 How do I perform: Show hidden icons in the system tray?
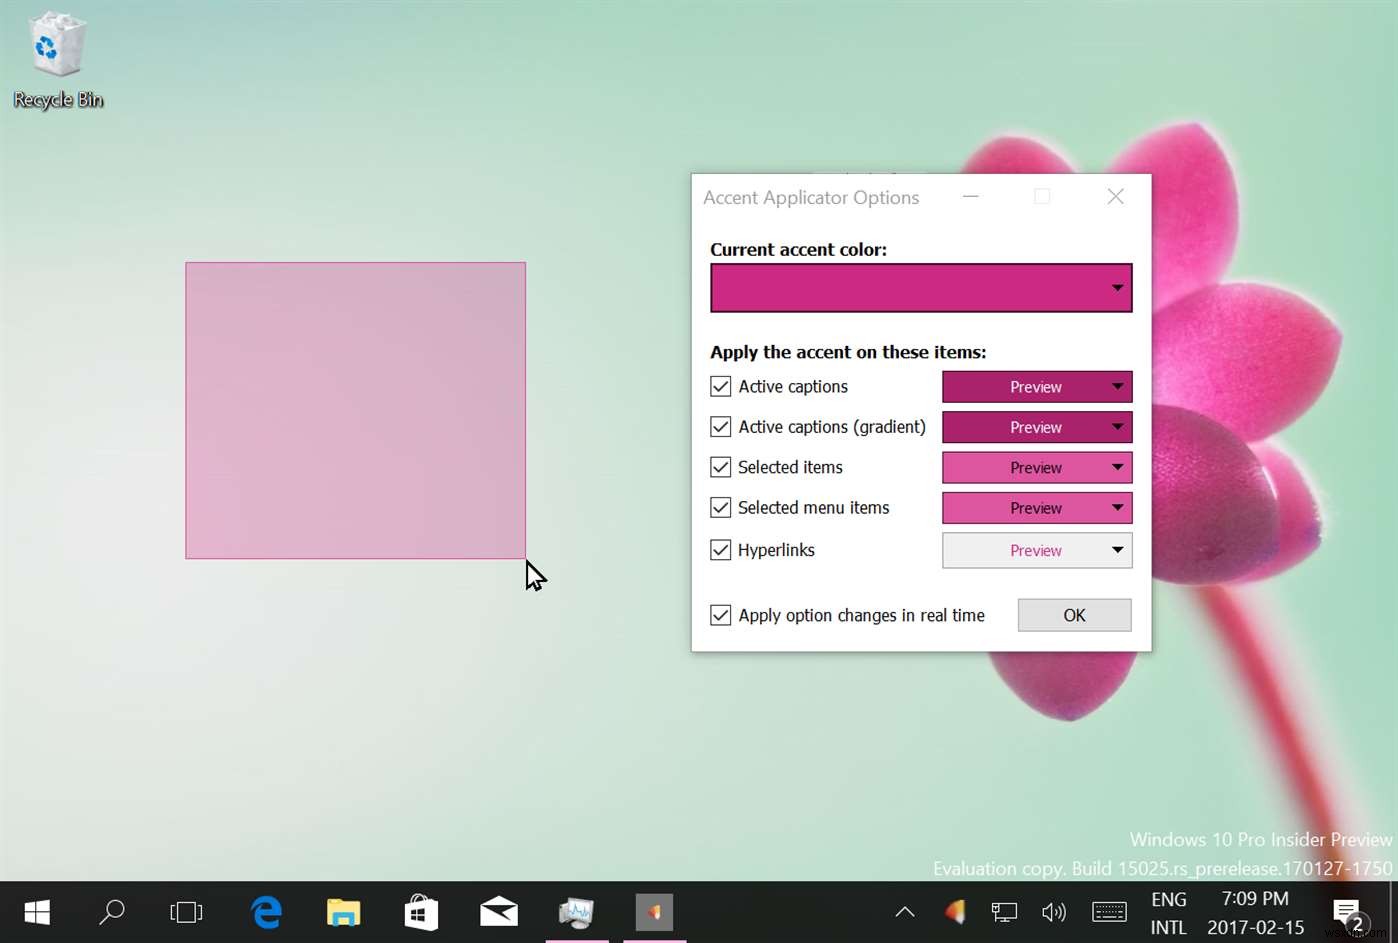click(x=904, y=912)
